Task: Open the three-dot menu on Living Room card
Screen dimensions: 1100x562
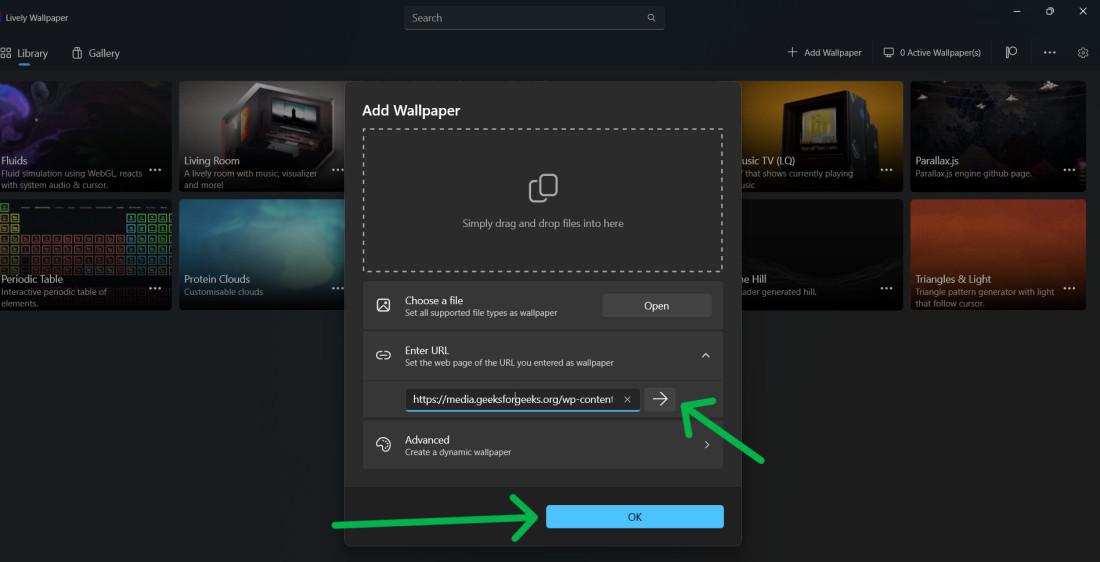Action: tap(337, 170)
